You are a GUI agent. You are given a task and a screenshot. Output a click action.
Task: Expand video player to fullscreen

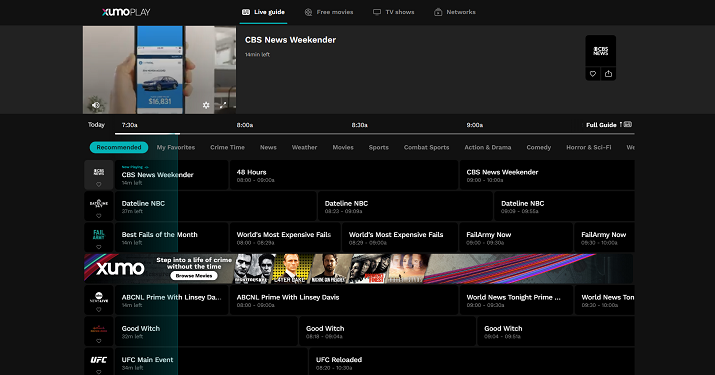(x=223, y=105)
